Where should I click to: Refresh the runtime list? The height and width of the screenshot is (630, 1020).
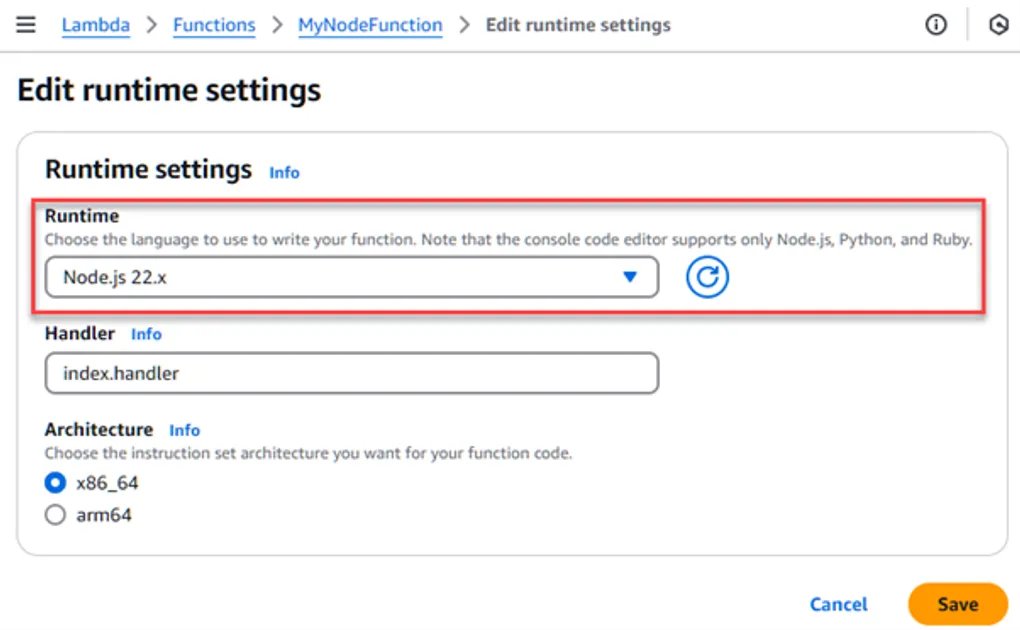(x=707, y=278)
